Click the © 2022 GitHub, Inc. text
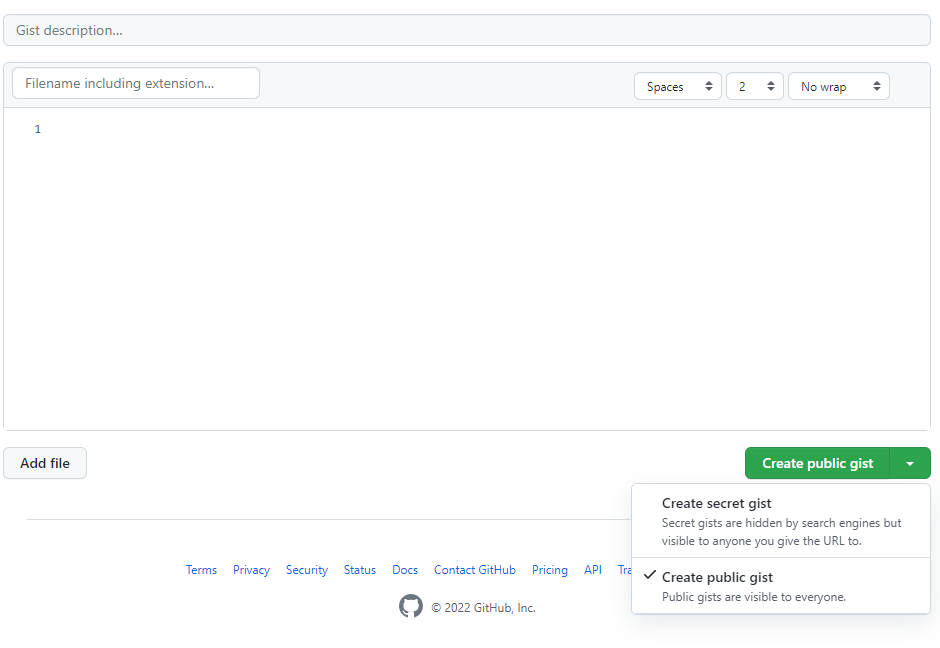Screen dimensions: 940x648 483,607
